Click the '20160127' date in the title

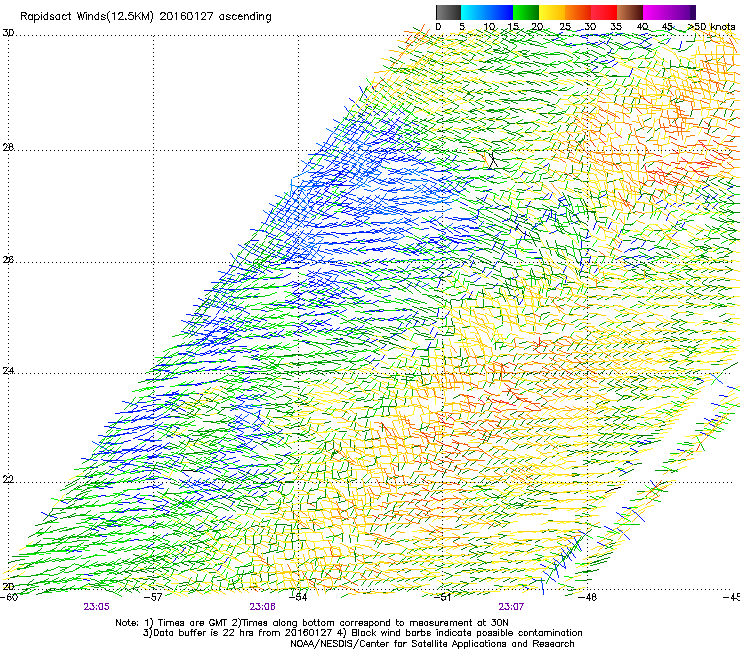pos(186,16)
